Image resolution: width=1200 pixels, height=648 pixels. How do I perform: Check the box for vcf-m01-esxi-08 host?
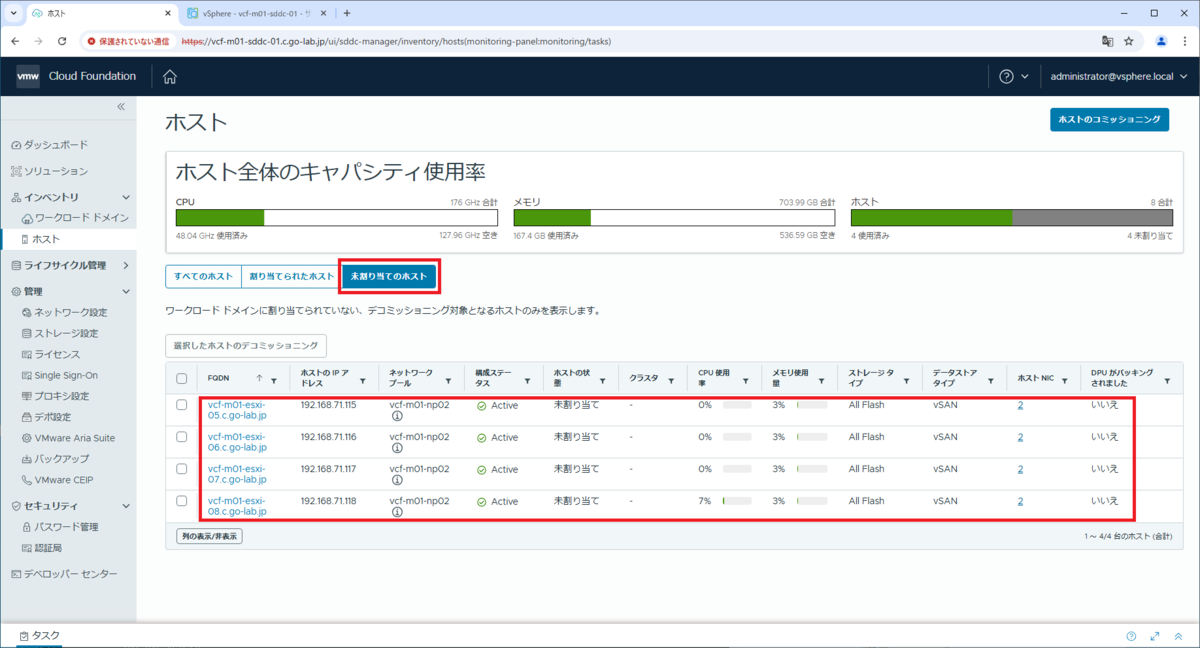181,500
